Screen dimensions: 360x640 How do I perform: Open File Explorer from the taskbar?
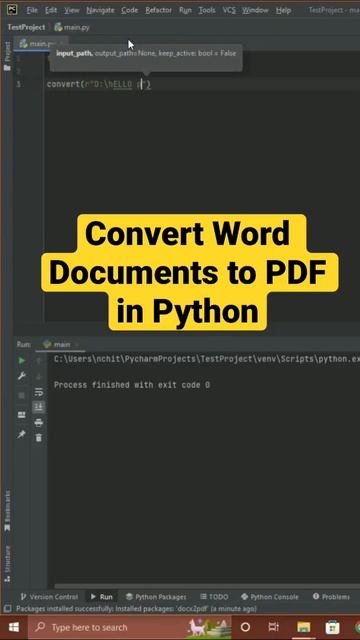pos(303,627)
